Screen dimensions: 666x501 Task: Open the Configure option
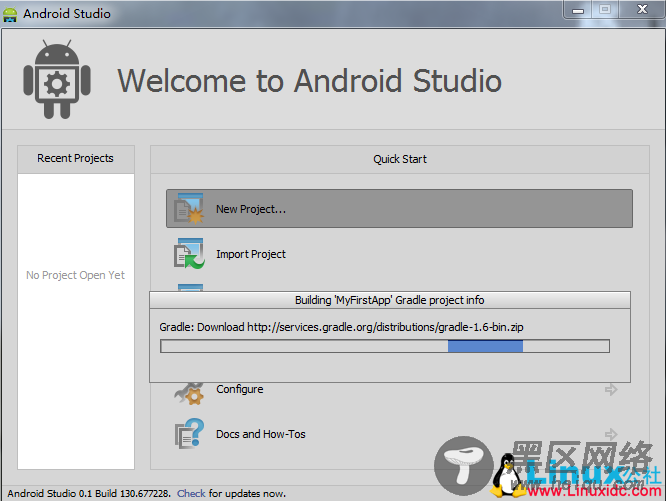pos(240,389)
